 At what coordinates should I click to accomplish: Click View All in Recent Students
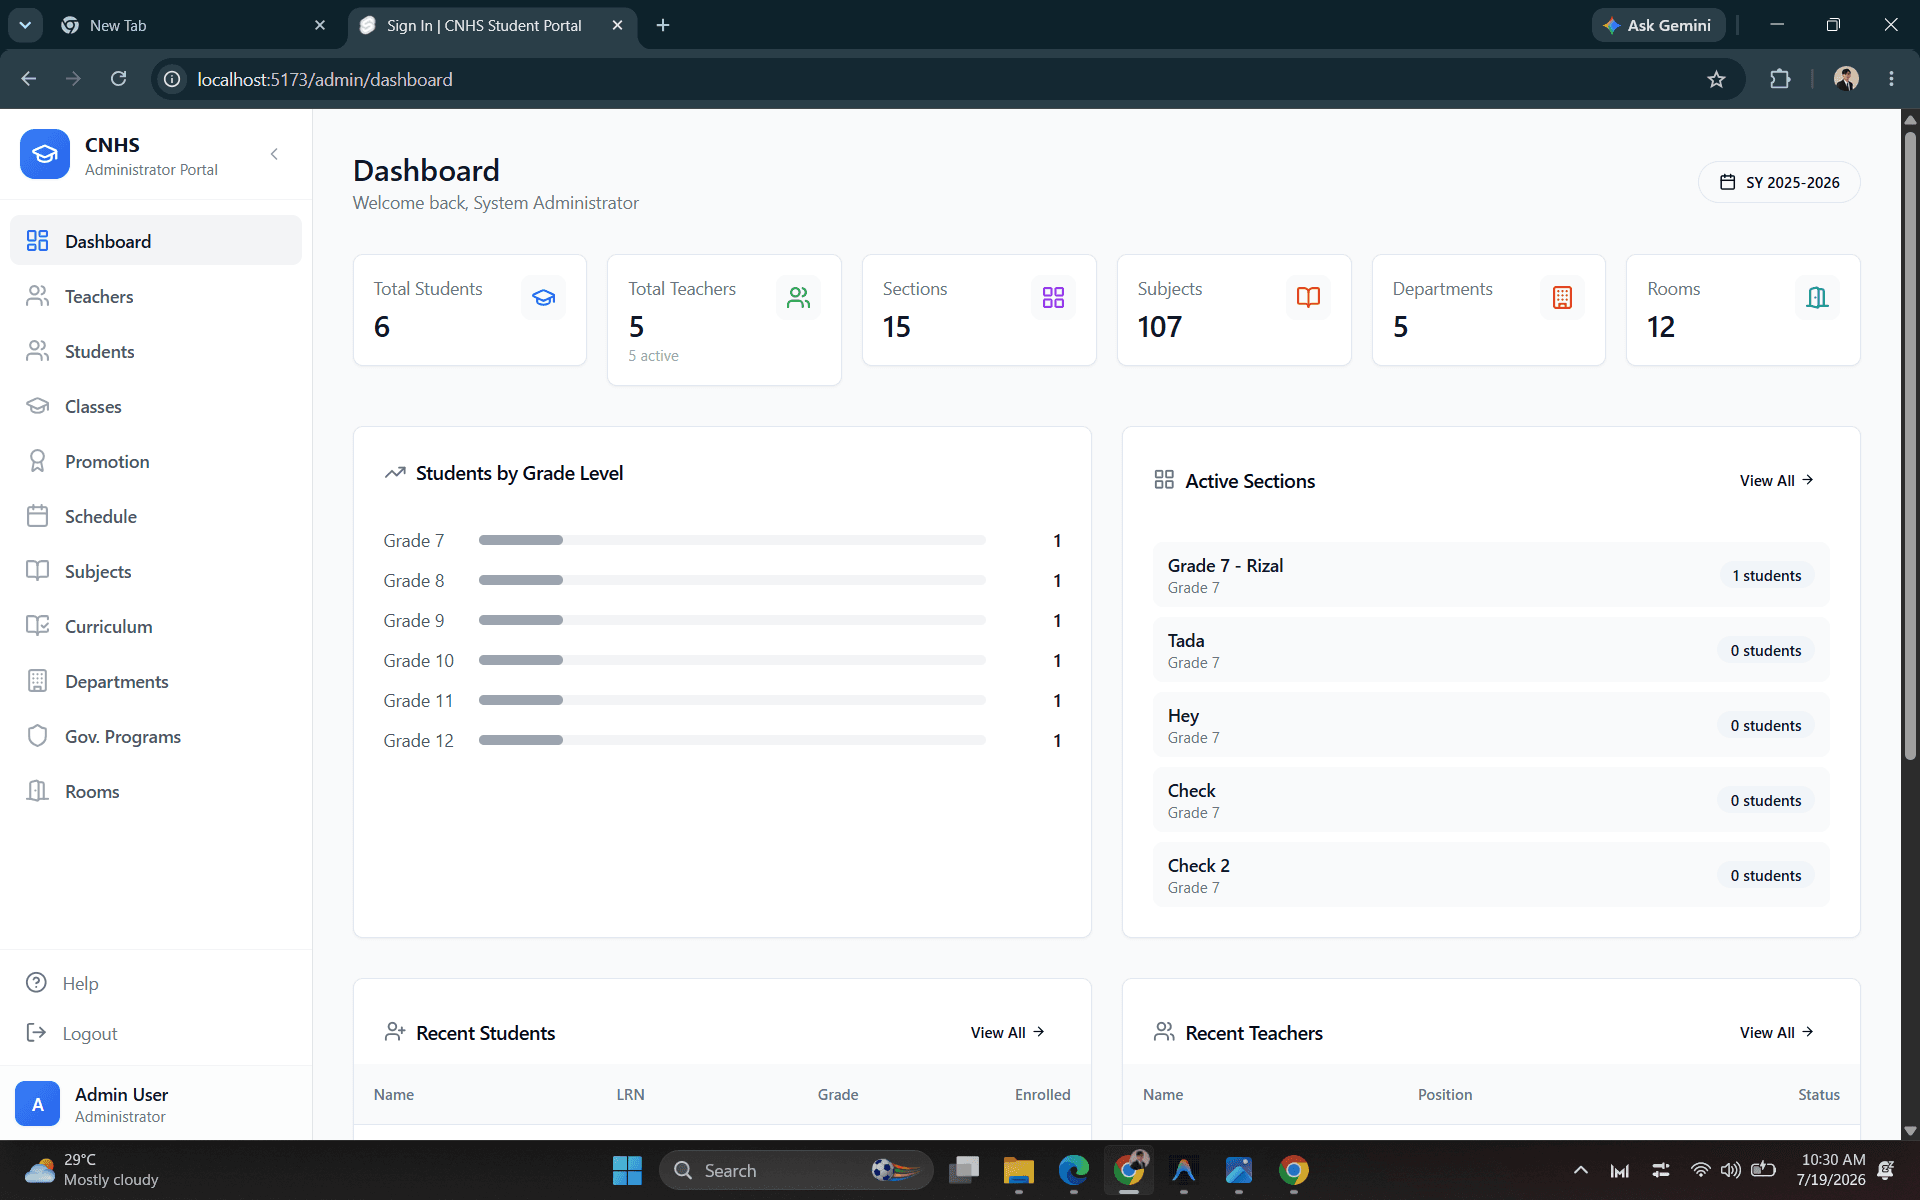[x=1007, y=1033]
